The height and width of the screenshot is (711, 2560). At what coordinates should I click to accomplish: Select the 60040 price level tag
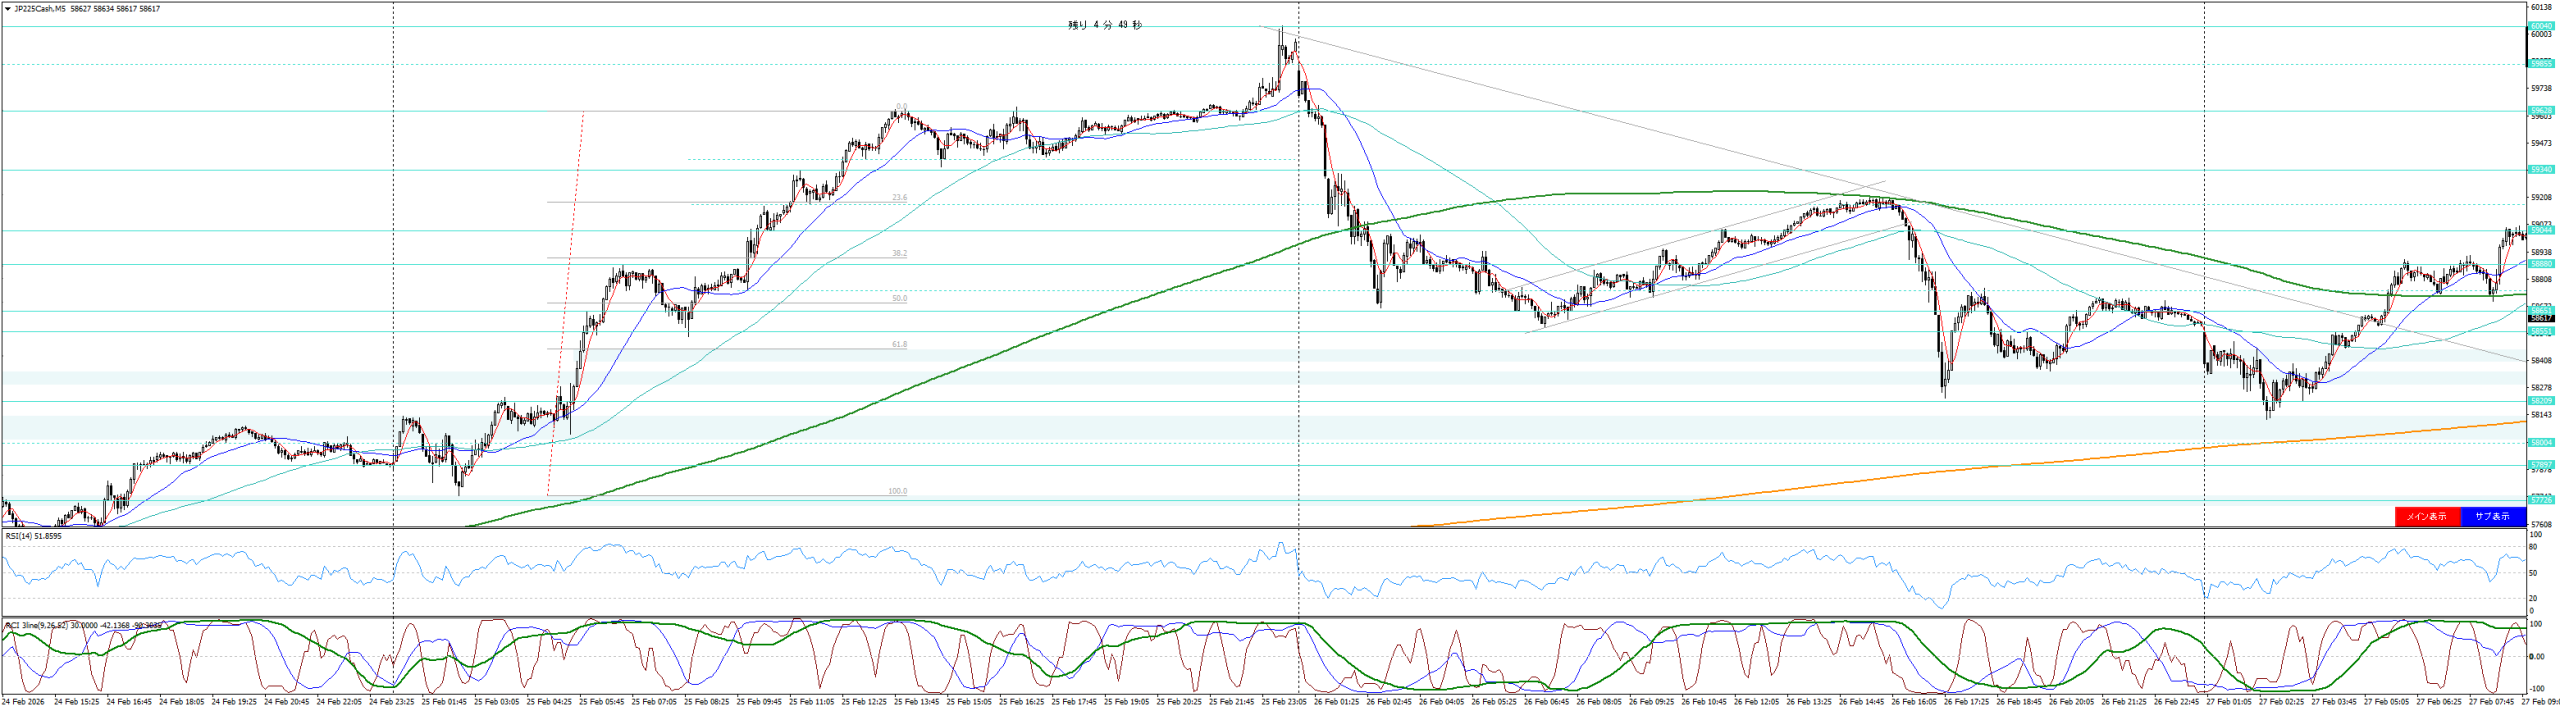(2541, 26)
